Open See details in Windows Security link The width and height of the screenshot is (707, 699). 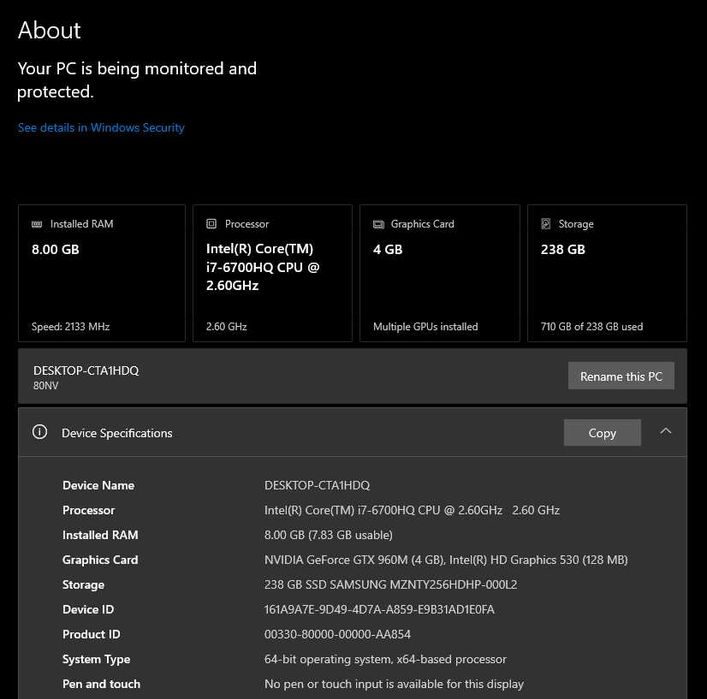101,128
